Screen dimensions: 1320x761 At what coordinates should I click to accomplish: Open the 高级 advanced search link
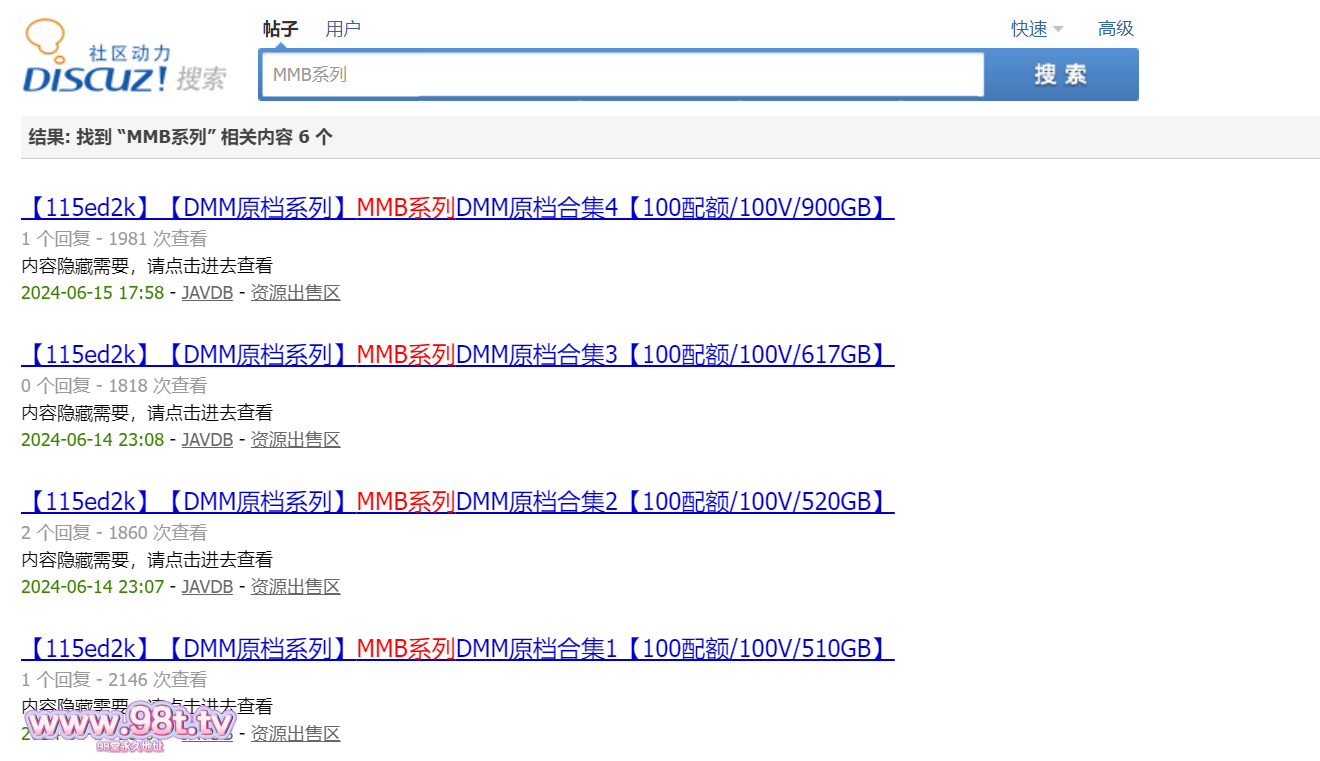(x=1116, y=29)
